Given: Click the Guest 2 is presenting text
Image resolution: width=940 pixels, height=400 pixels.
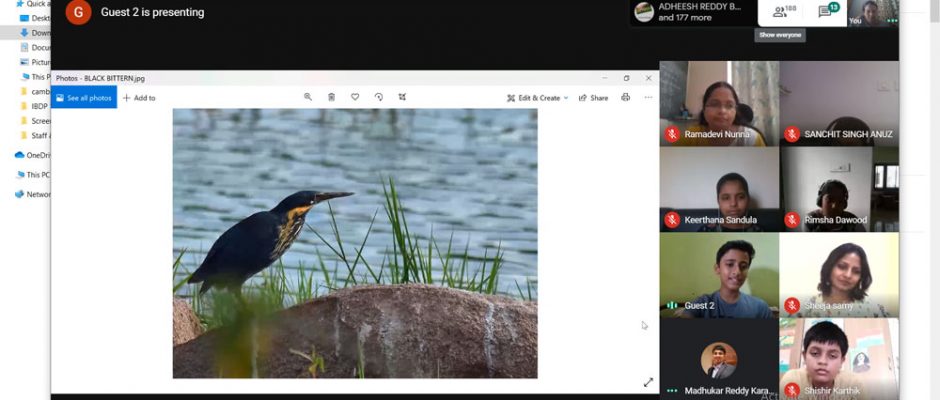Looking at the screenshot, I should (152, 12).
